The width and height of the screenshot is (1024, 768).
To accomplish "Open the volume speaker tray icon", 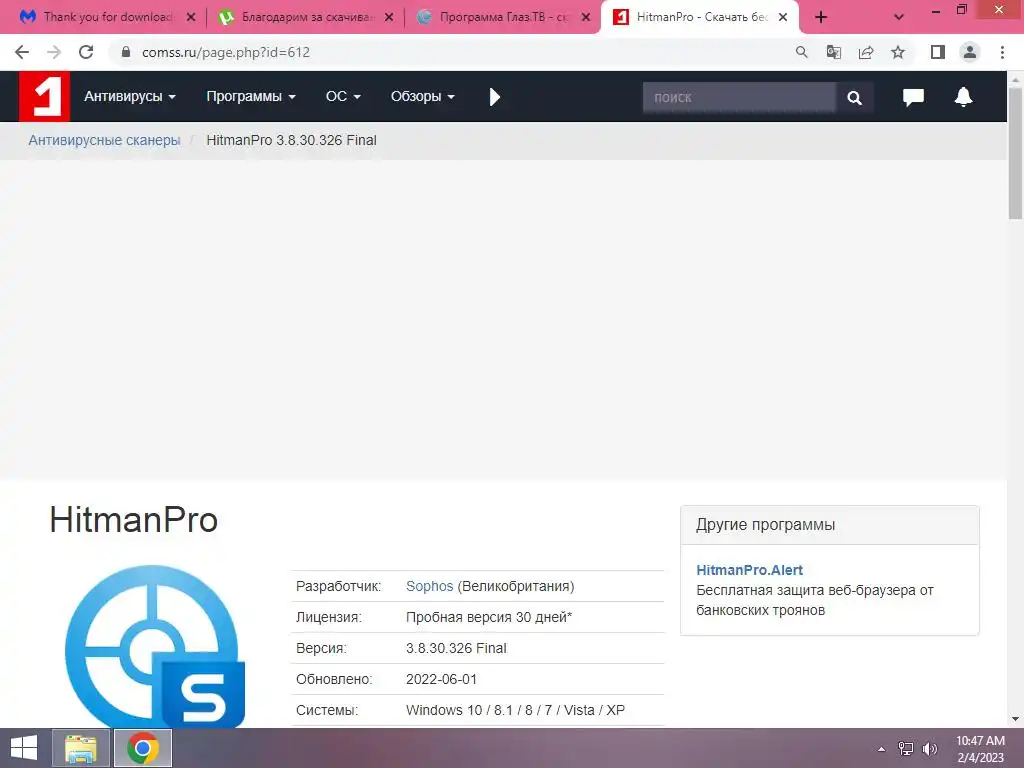I will [929, 749].
